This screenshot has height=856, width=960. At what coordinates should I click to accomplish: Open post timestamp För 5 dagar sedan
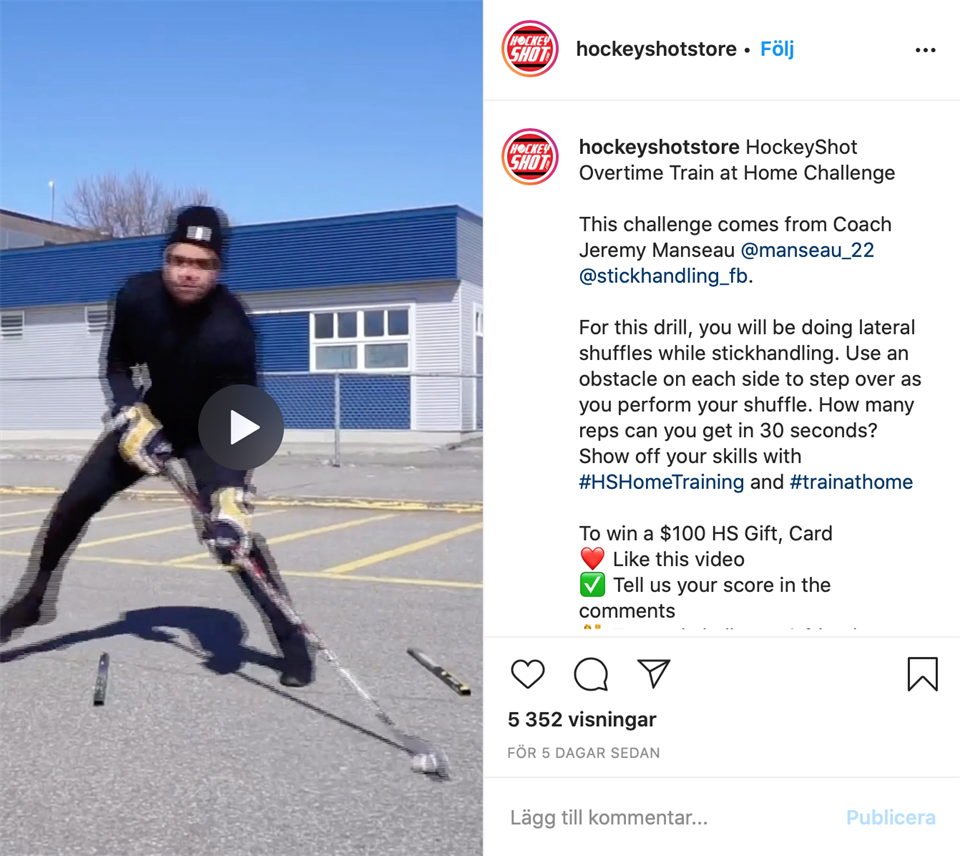583,753
